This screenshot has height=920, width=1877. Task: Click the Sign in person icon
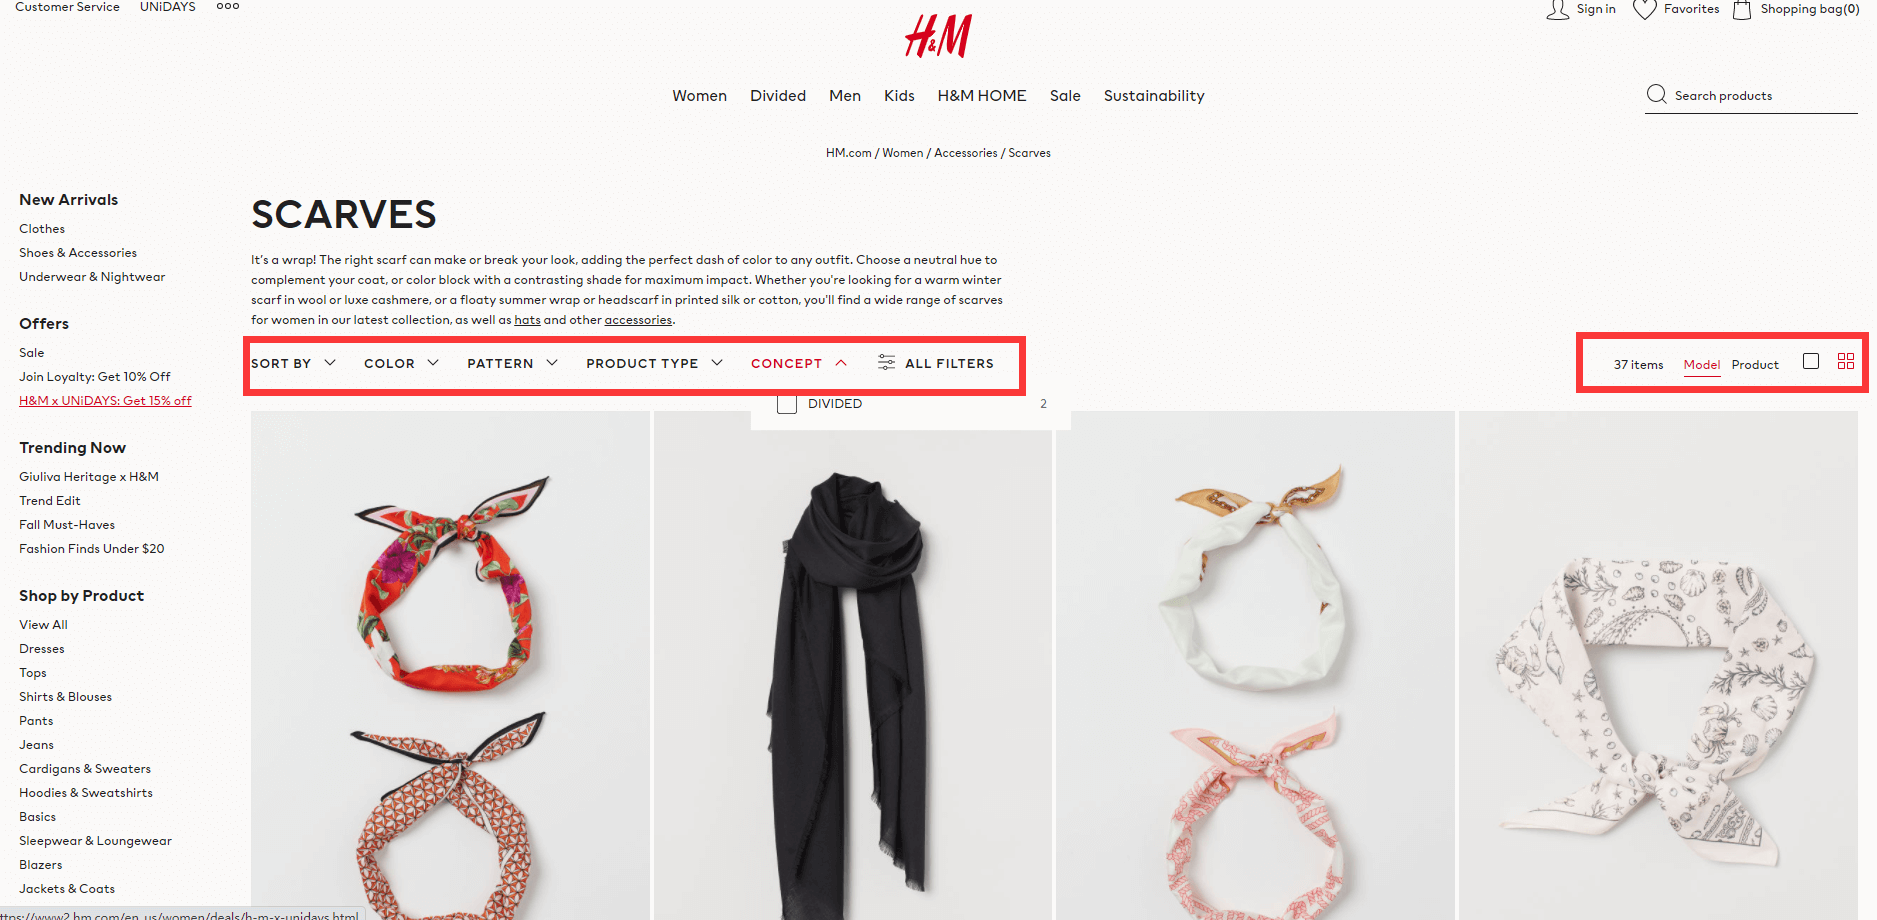click(x=1557, y=10)
